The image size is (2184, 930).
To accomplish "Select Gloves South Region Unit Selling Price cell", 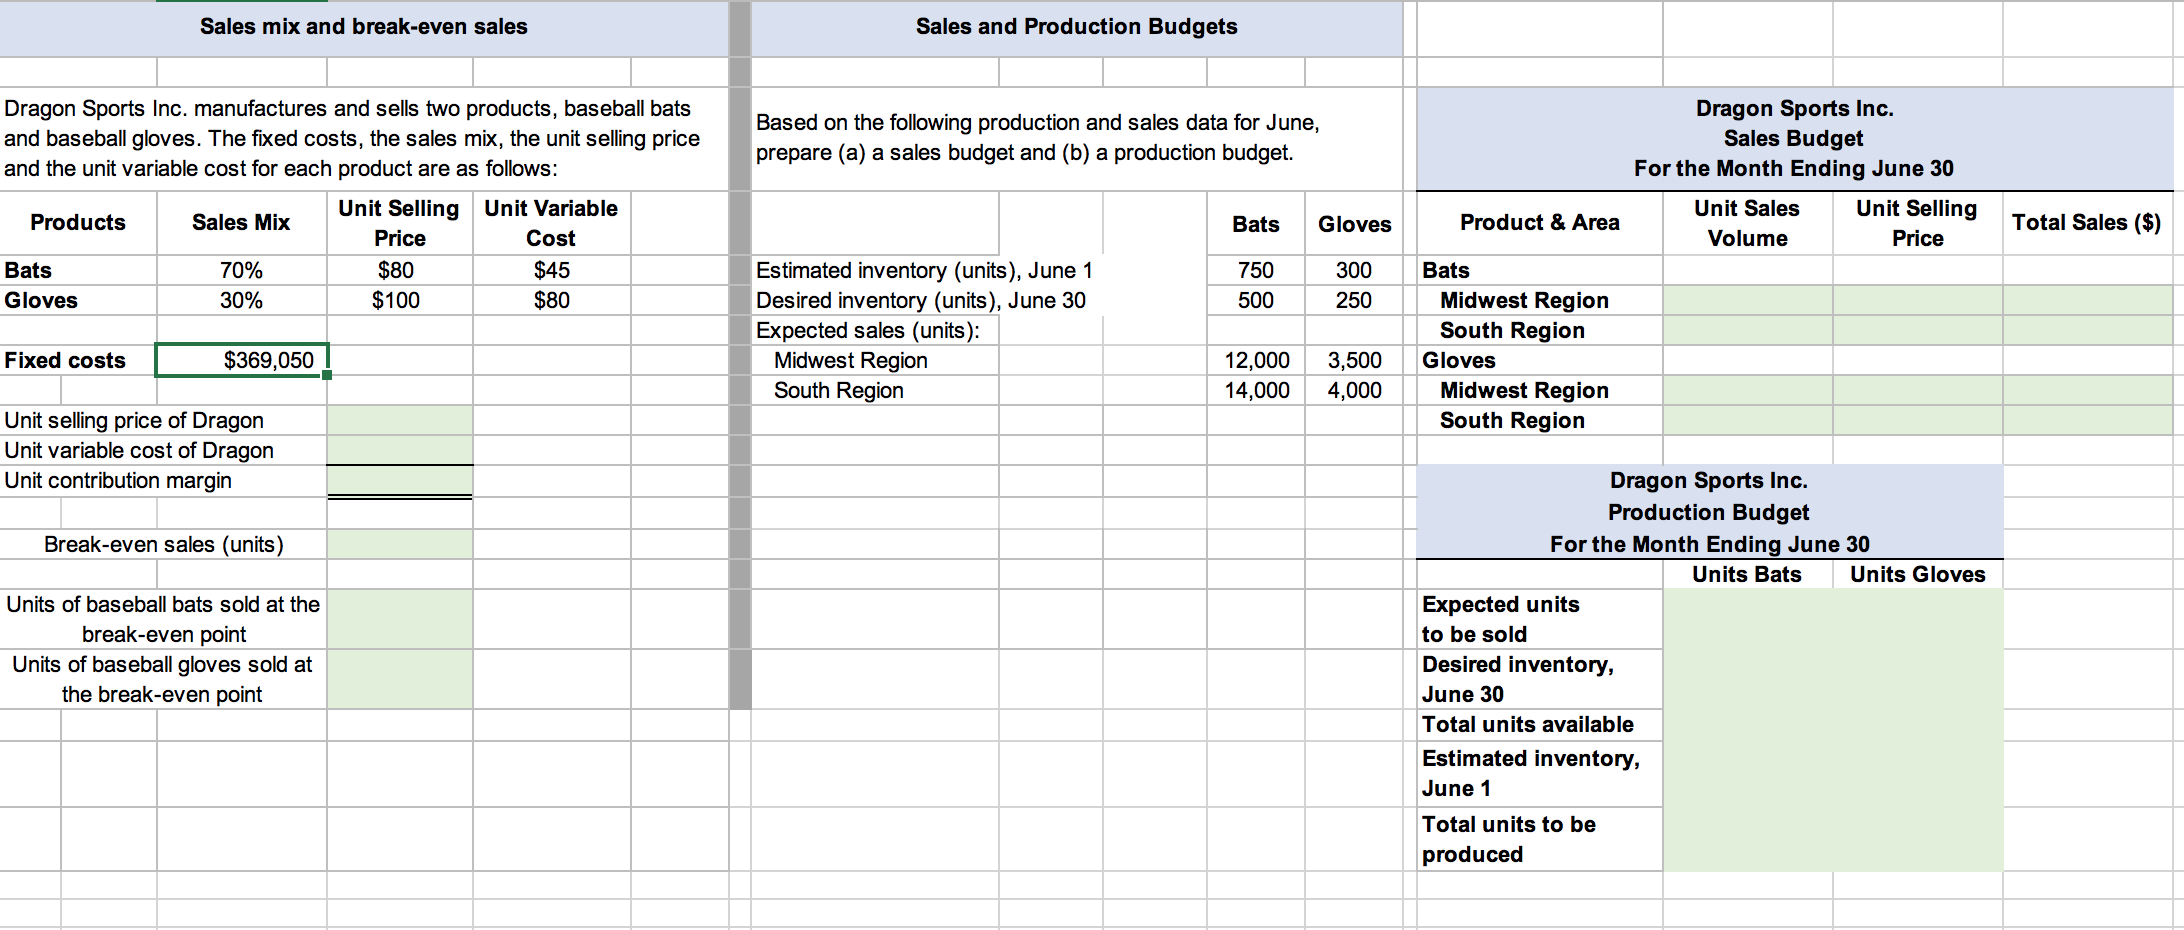I will click(1918, 420).
